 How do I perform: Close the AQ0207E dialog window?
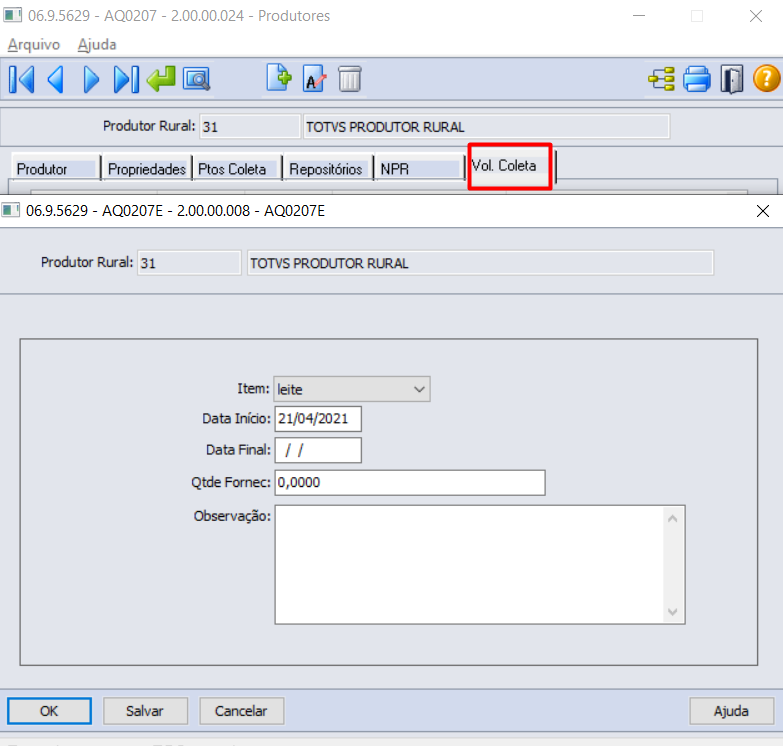tap(763, 211)
